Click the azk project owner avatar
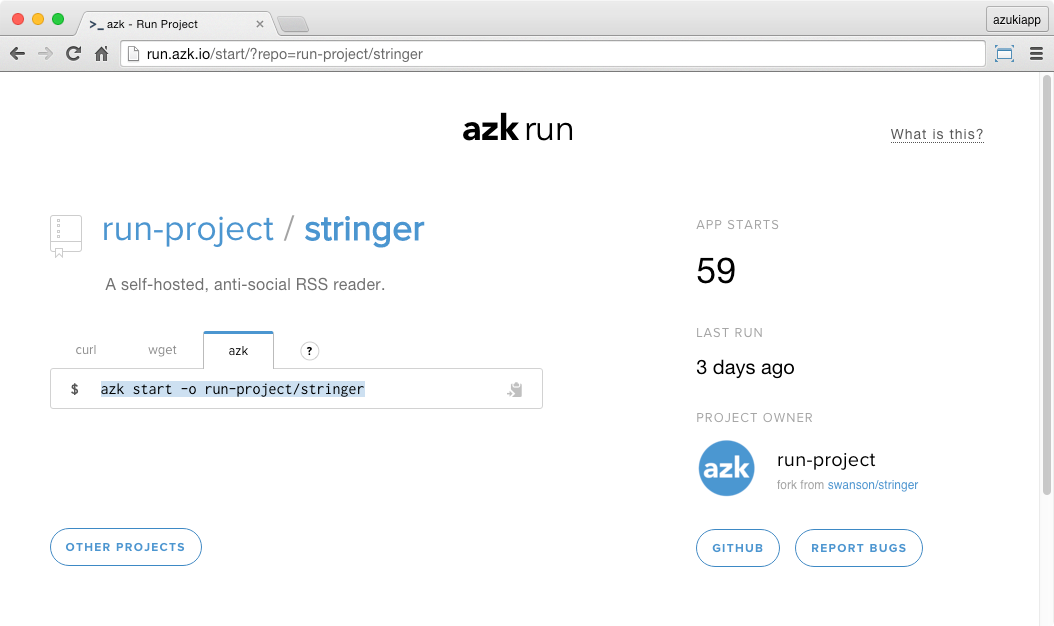 click(x=727, y=468)
